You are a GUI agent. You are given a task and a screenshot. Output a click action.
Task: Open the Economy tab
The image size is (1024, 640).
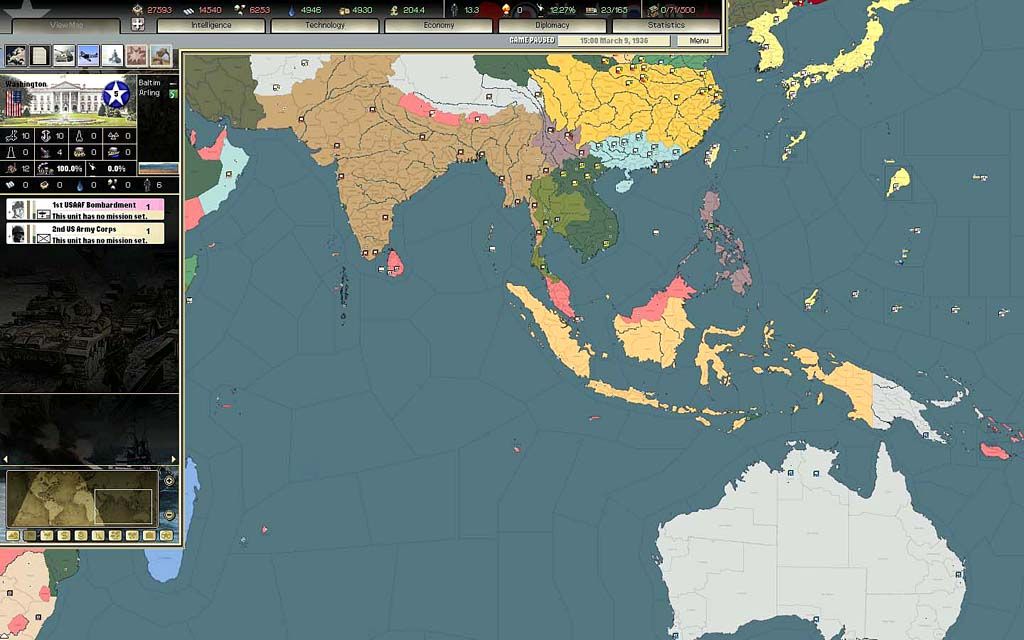[x=438, y=25]
